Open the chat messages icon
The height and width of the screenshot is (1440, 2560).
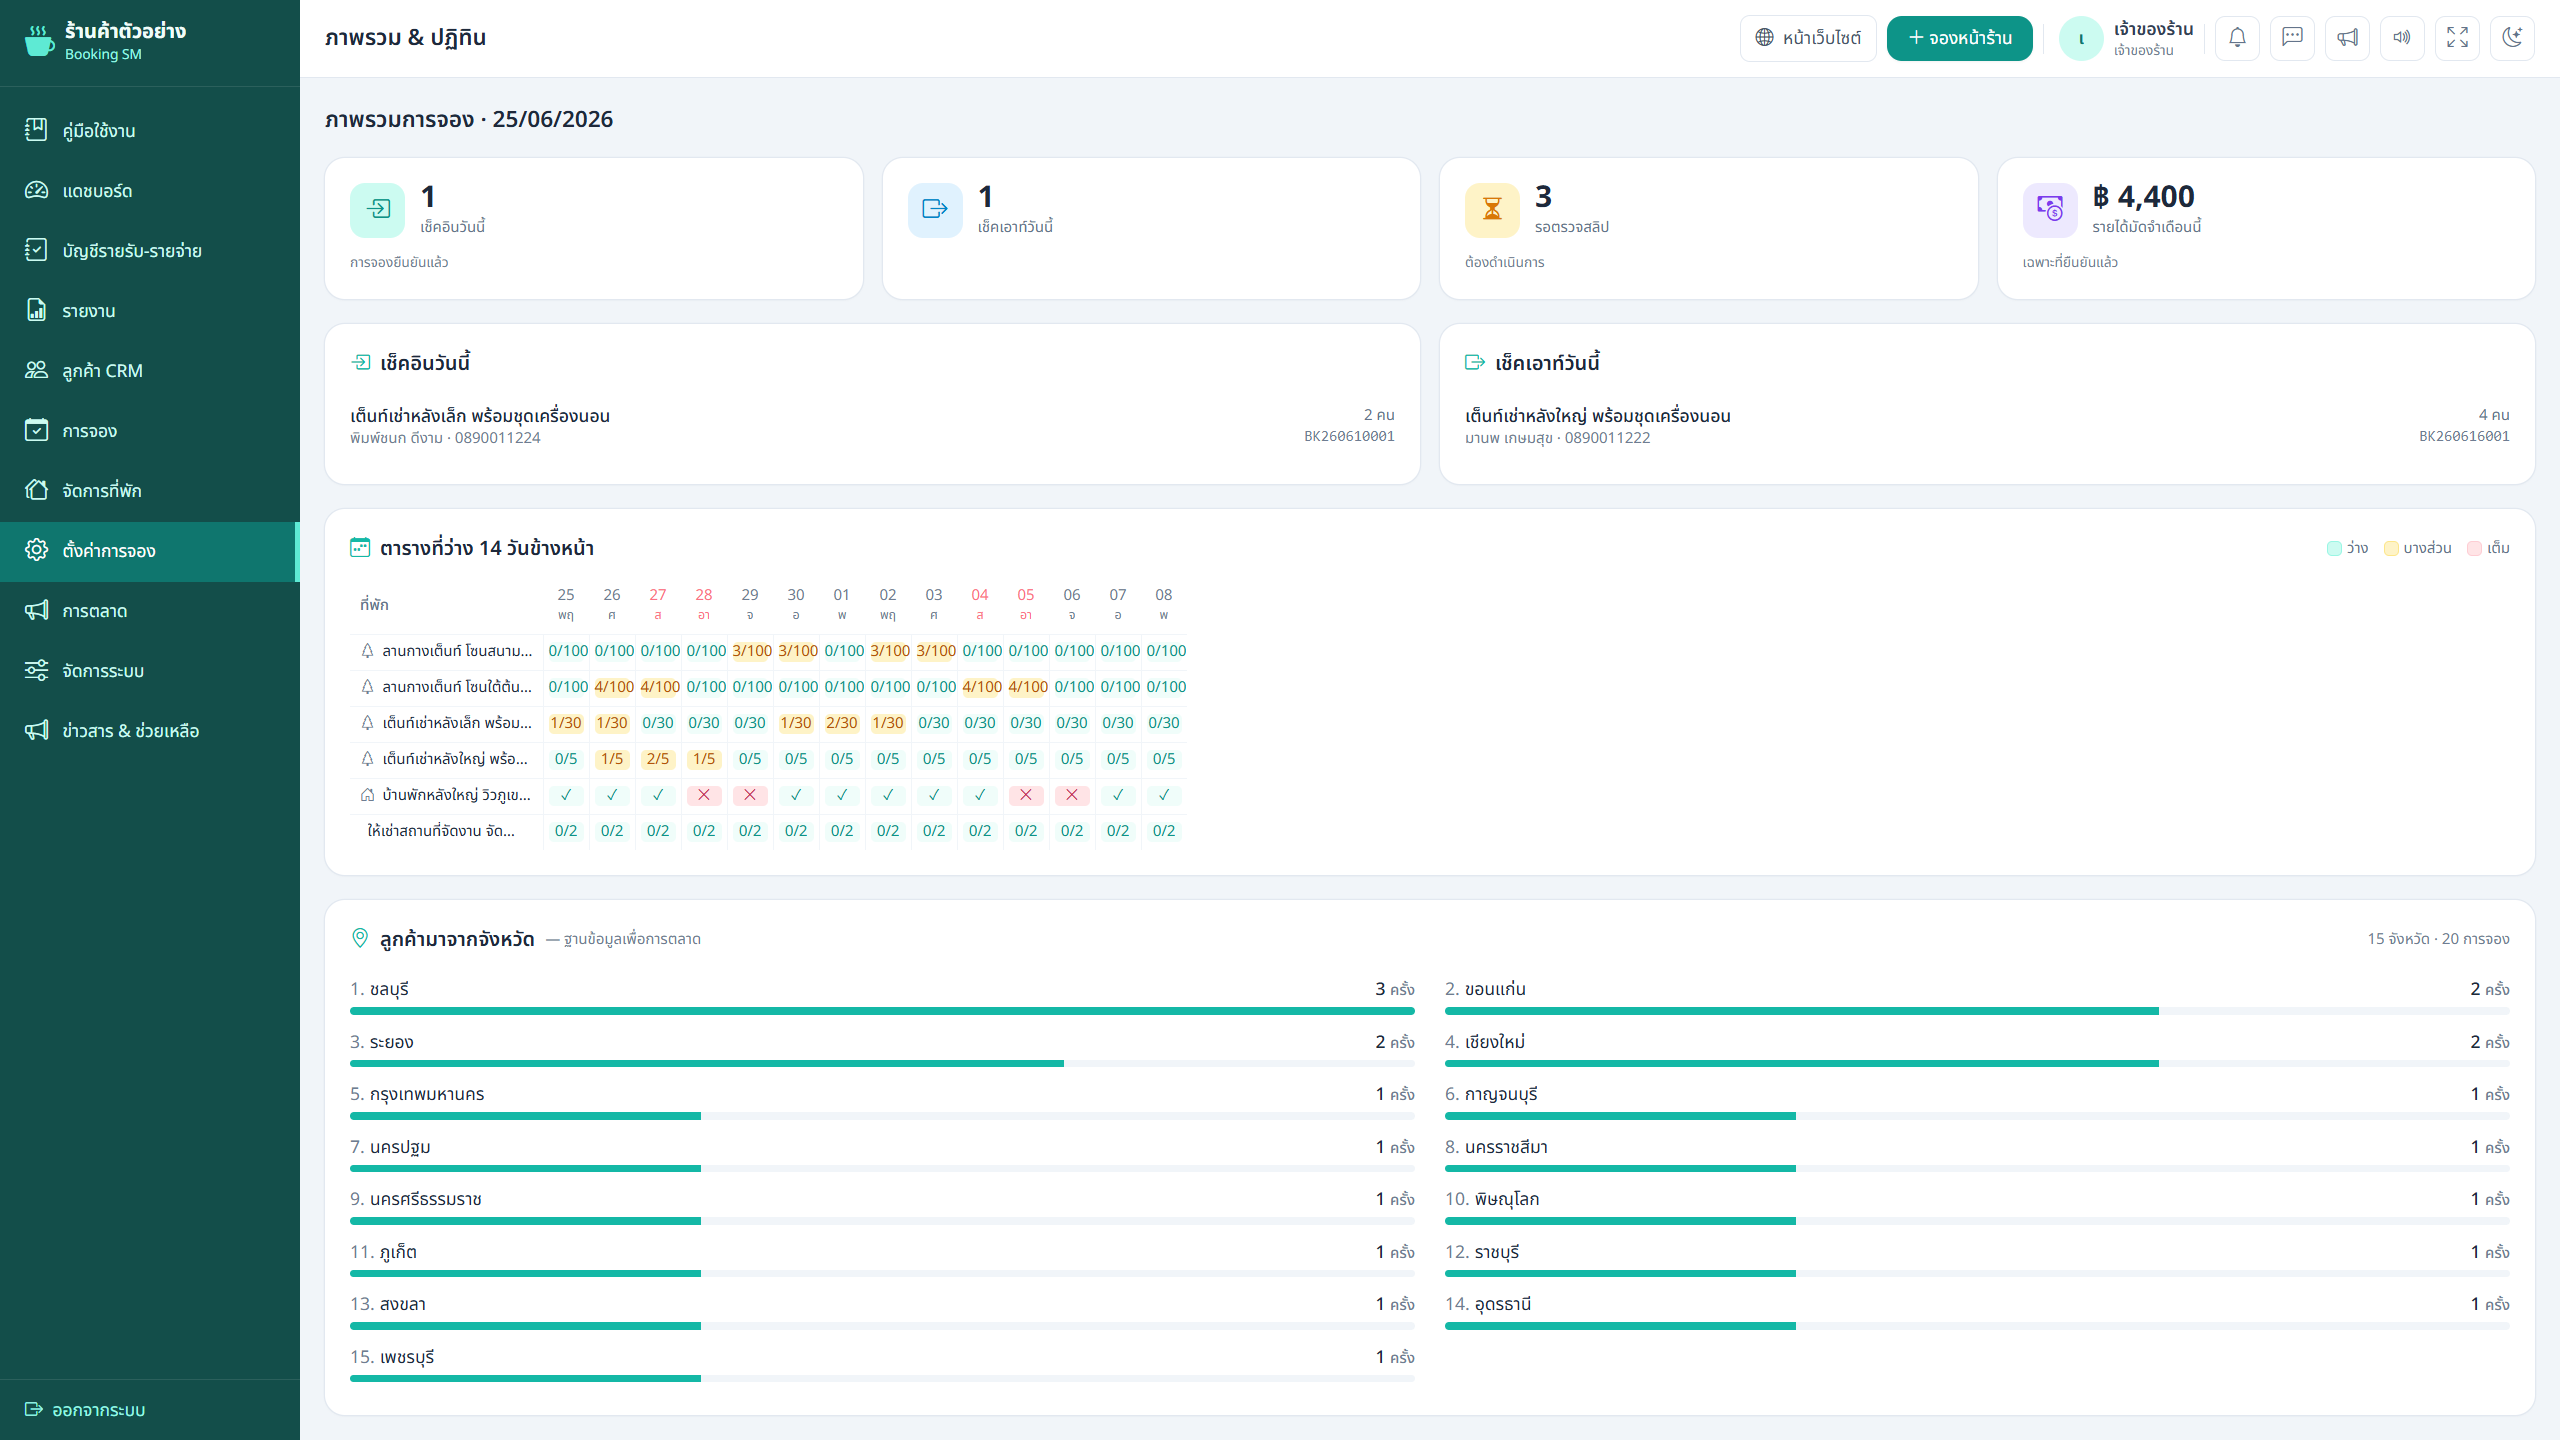(2292, 38)
